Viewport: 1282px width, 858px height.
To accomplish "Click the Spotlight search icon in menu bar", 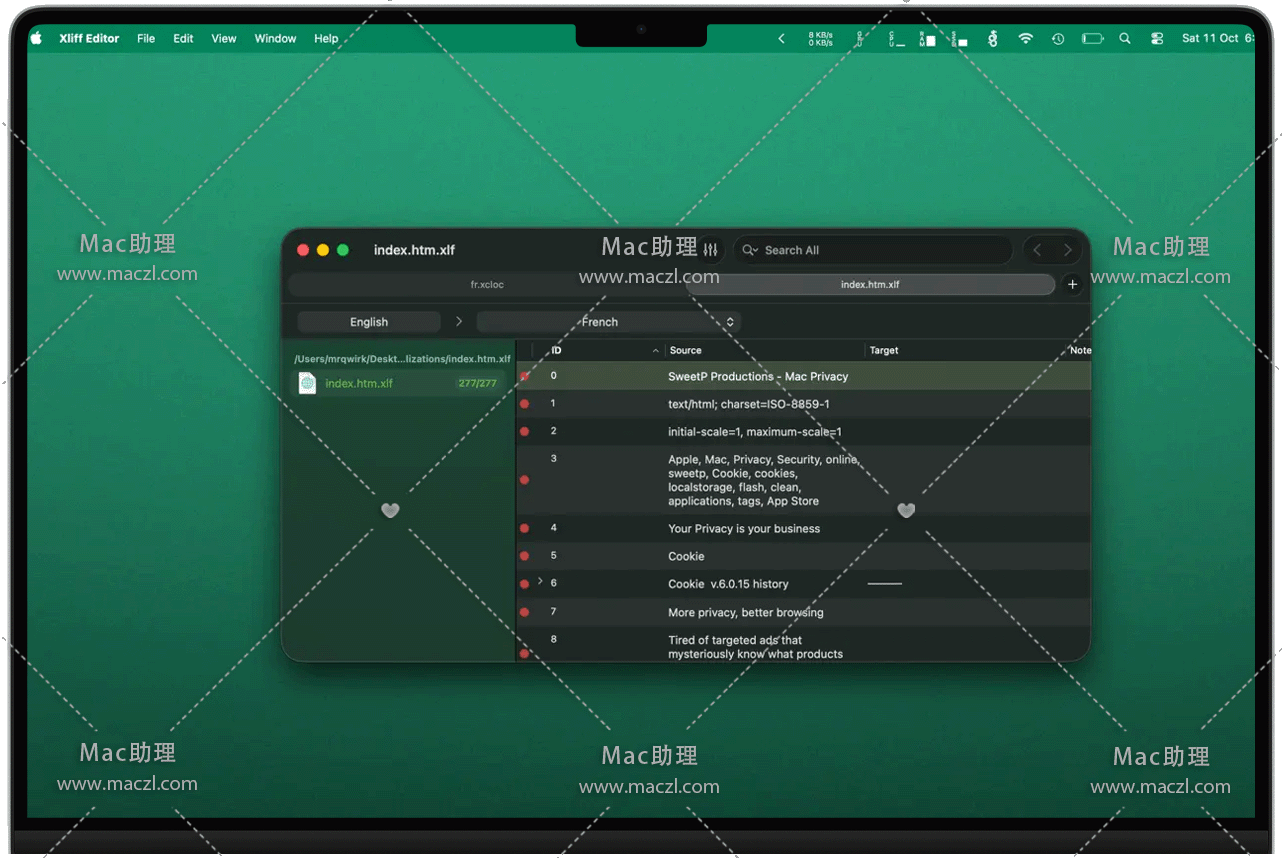I will tap(1125, 38).
